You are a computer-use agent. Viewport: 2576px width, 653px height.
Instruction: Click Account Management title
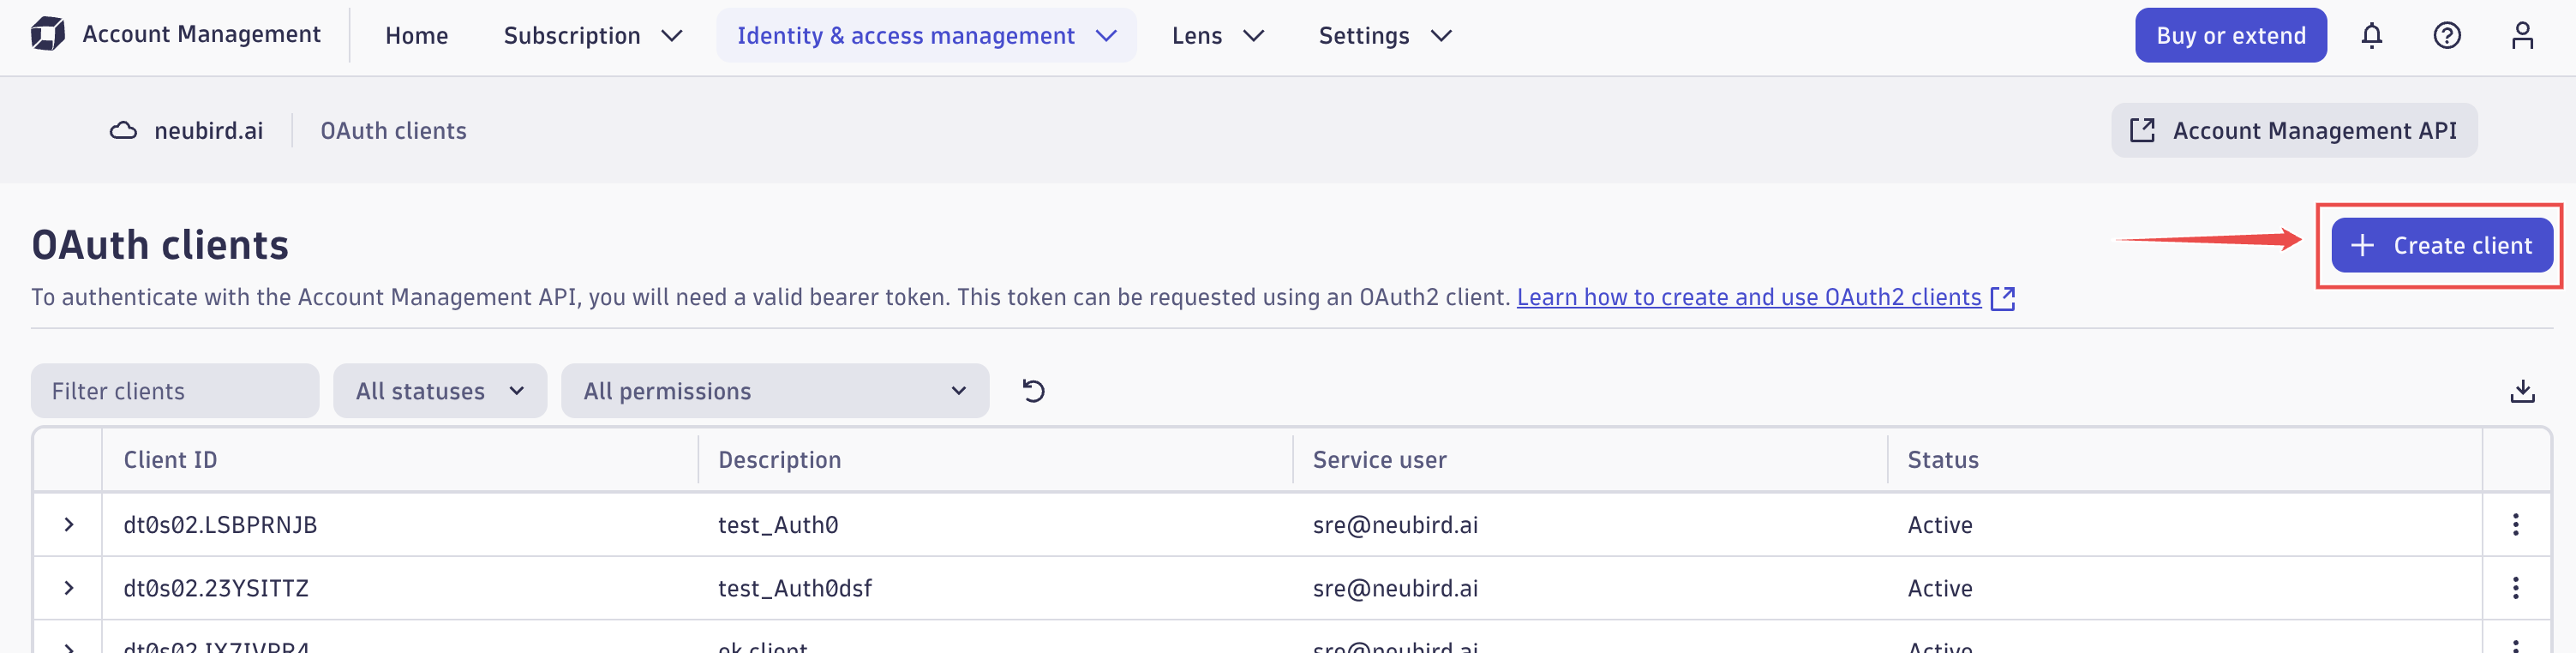coord(201,34)
